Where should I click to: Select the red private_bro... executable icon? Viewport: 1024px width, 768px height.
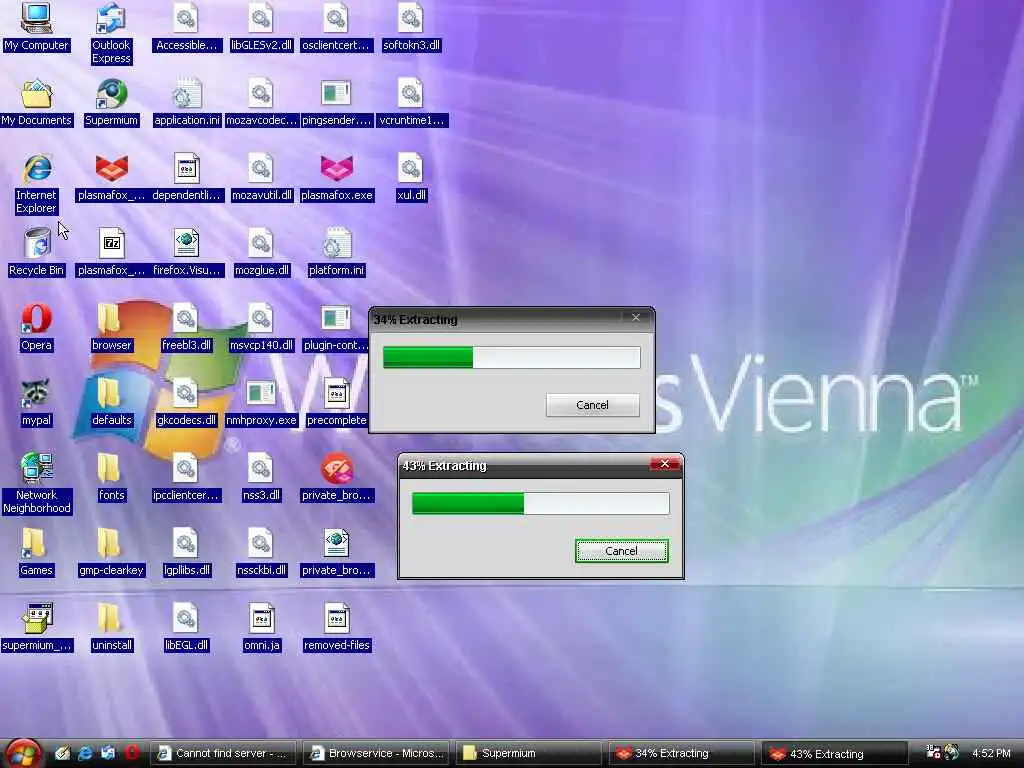coord(336,469)
